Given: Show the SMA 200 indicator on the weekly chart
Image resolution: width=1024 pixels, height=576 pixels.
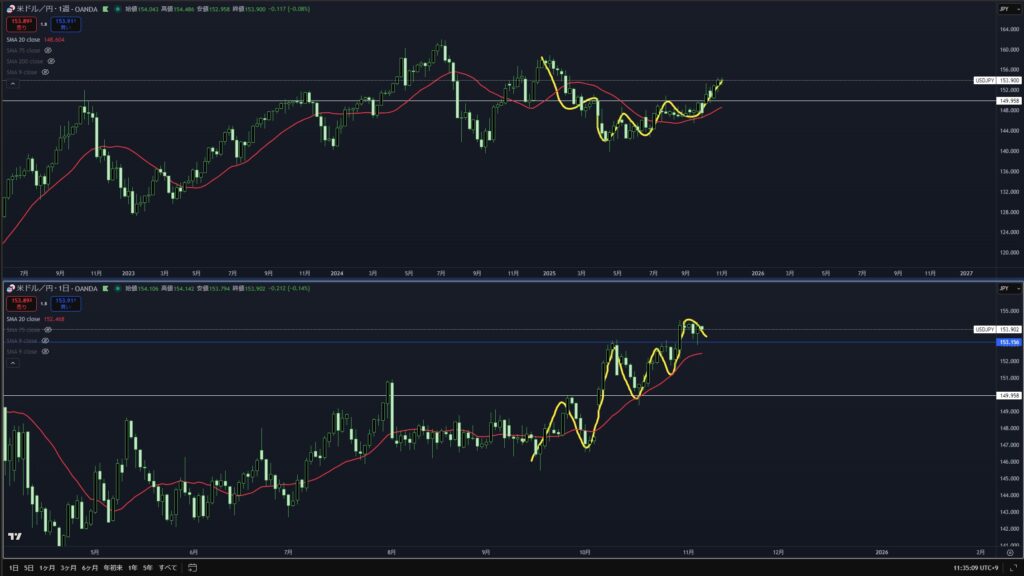Looking at the screenshot, I should [x=51, y=61].
